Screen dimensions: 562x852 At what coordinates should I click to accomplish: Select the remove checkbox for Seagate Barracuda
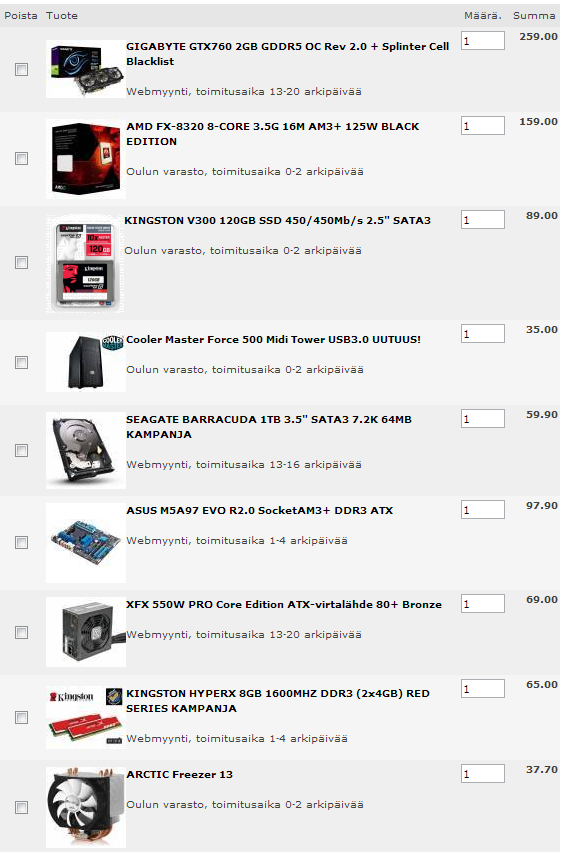tap(21, 450)
